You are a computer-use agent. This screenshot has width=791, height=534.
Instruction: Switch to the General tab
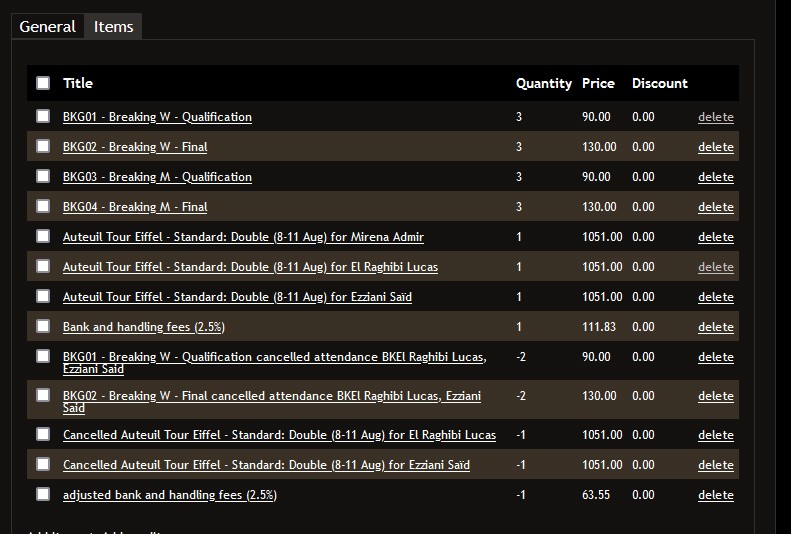point(47,27)
